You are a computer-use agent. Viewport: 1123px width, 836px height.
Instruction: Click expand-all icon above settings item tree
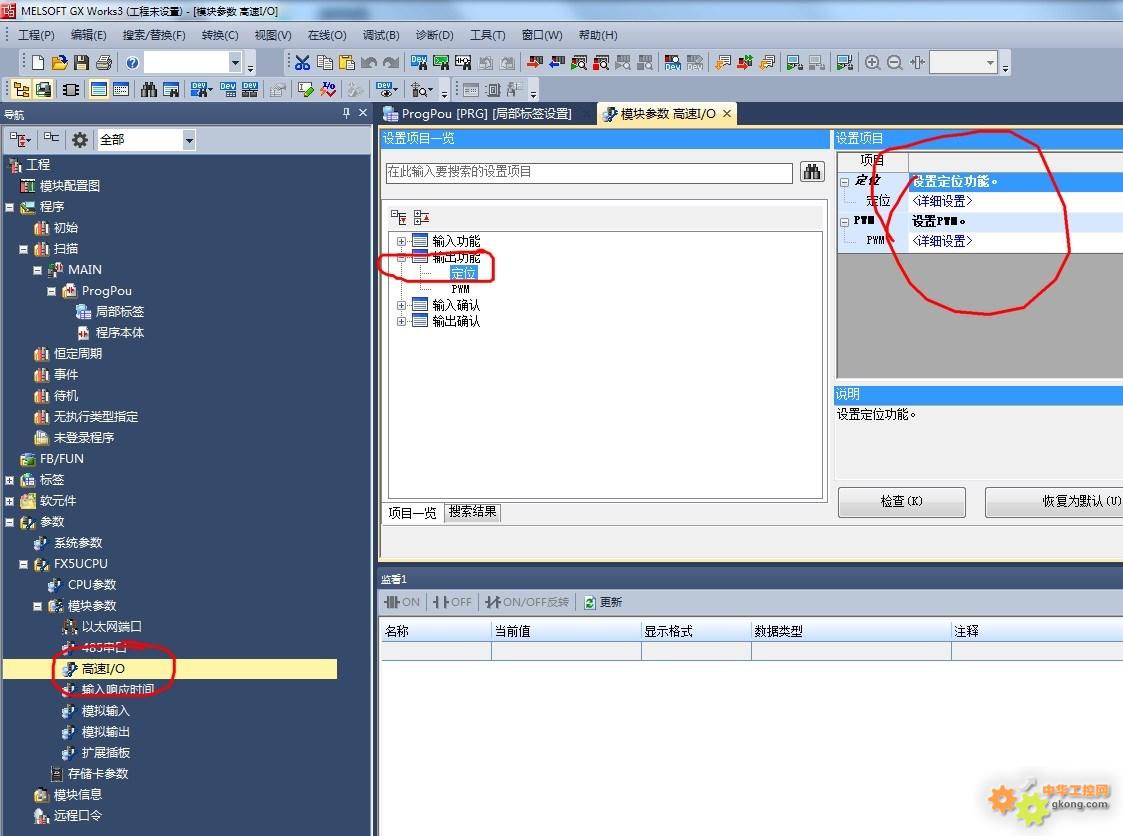coord(398,217)
